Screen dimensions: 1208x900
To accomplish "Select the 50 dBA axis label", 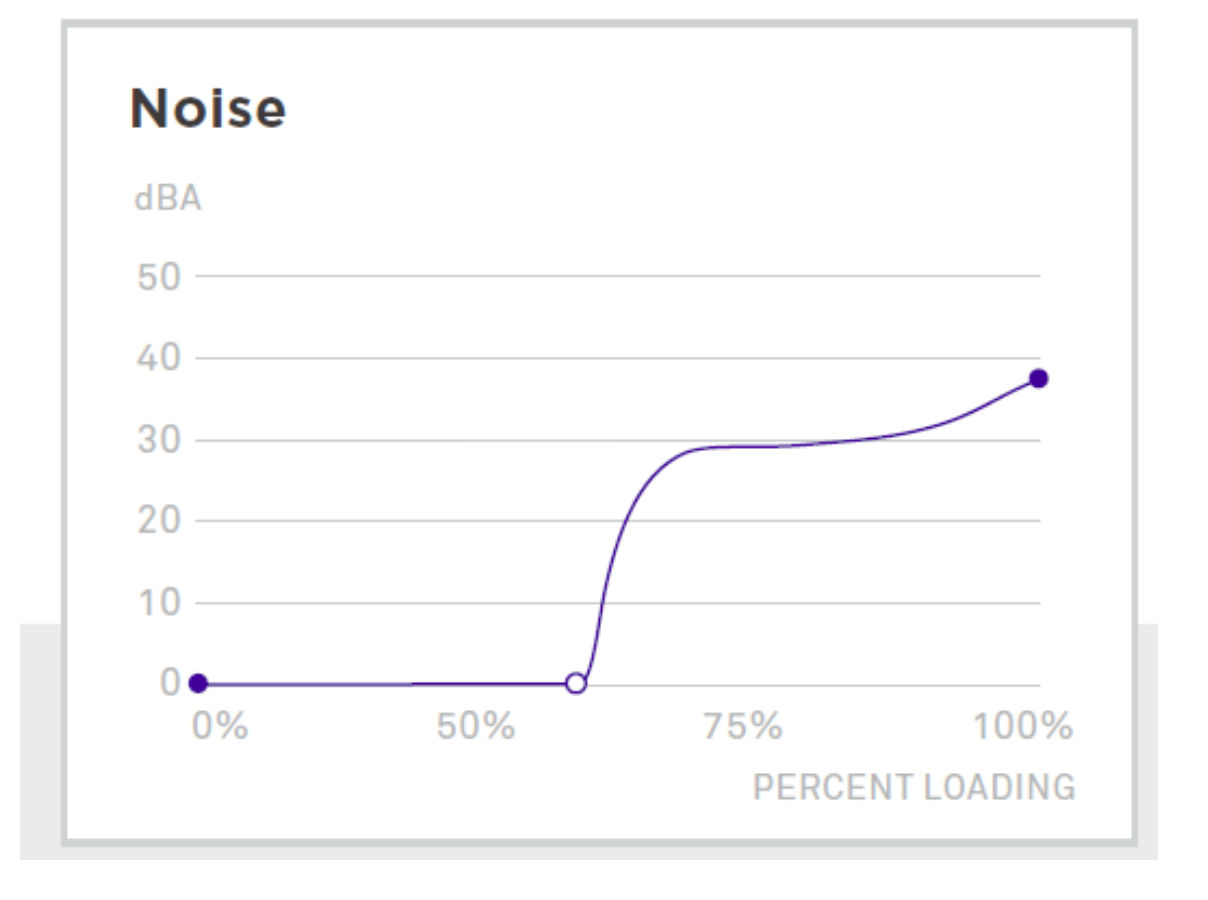I will click(158, 276).
